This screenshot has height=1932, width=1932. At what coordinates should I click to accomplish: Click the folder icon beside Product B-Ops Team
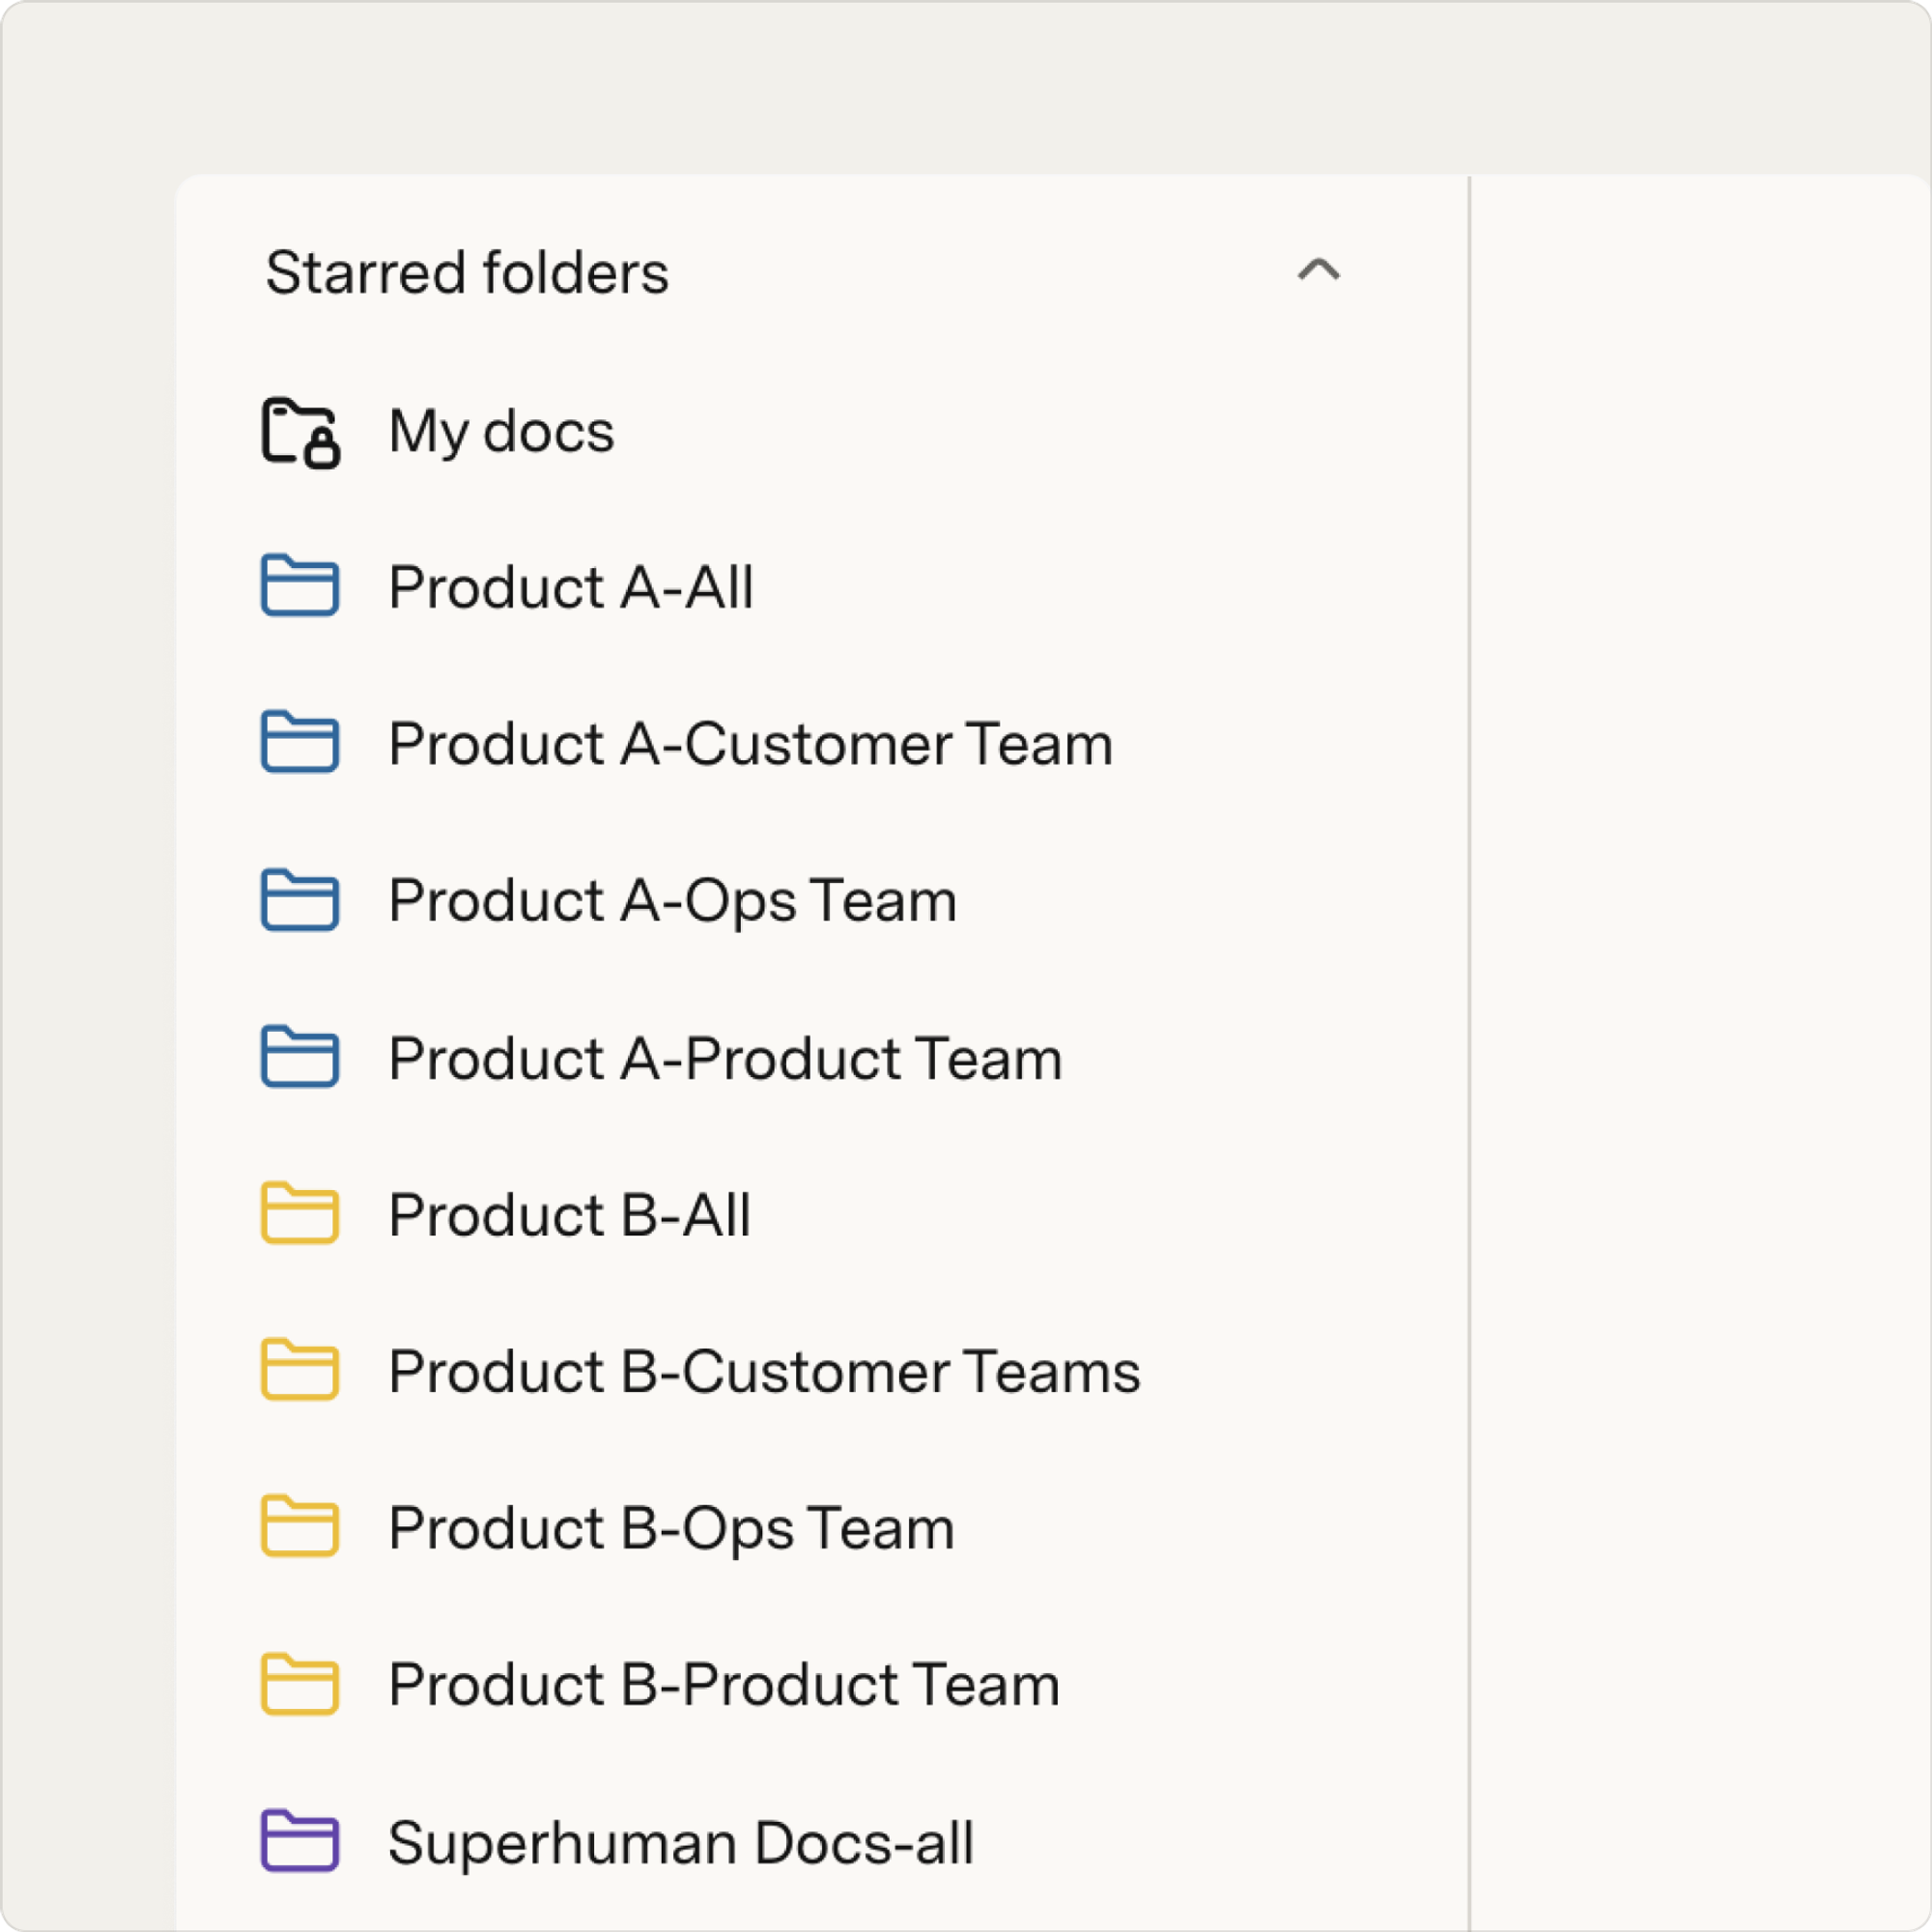click(x=300, y=1527)
